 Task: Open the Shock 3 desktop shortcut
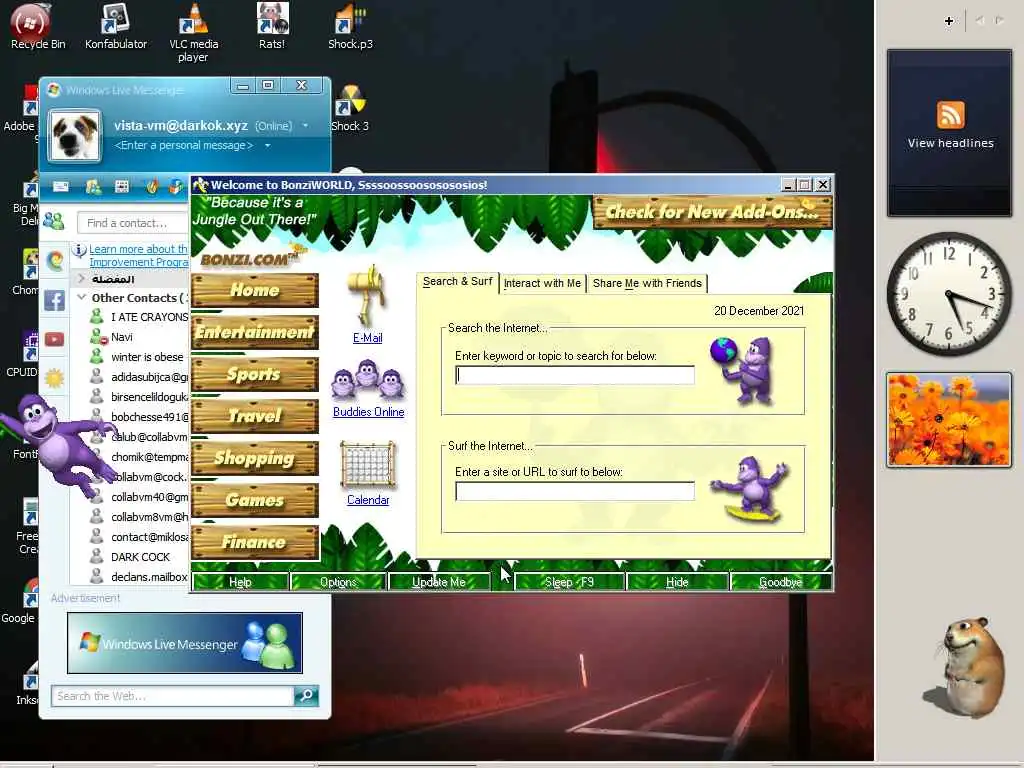[350, 108]
